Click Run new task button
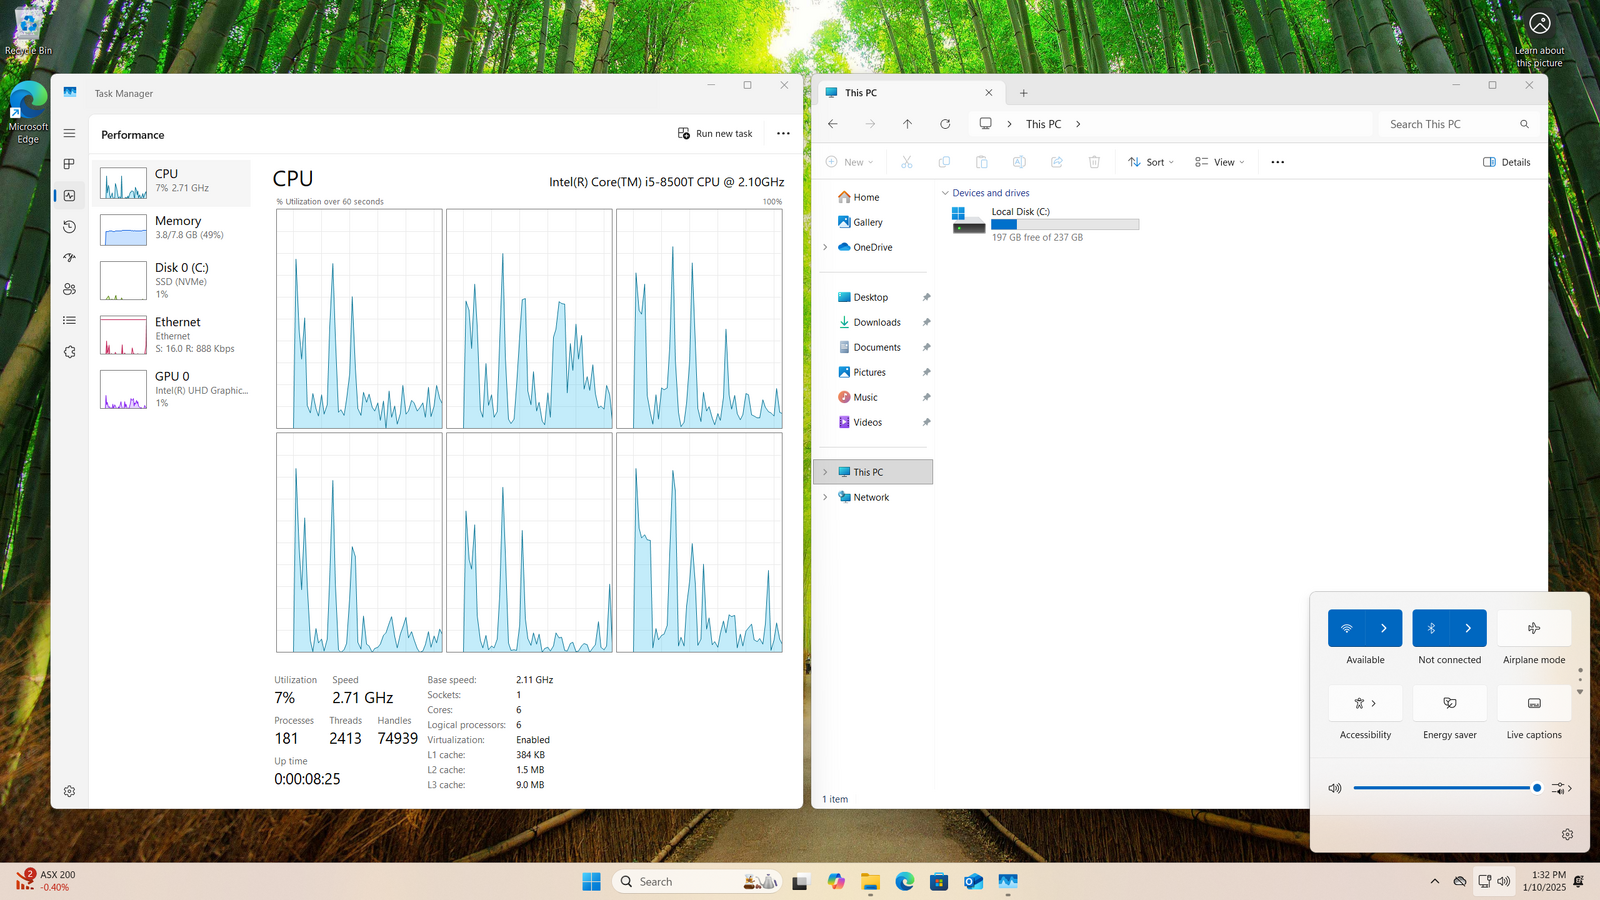 click(x=715, y=134)
